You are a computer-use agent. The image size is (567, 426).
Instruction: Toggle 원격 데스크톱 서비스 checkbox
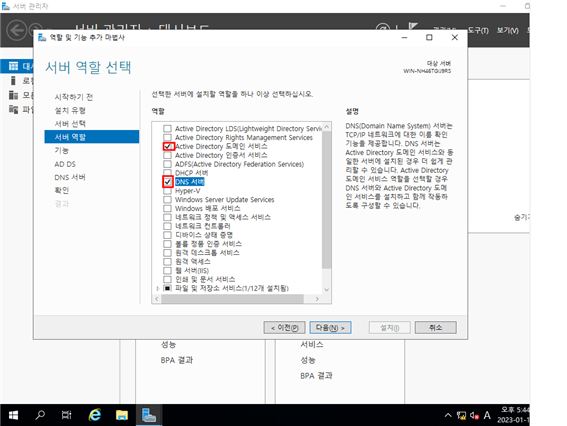click(167, 253)
